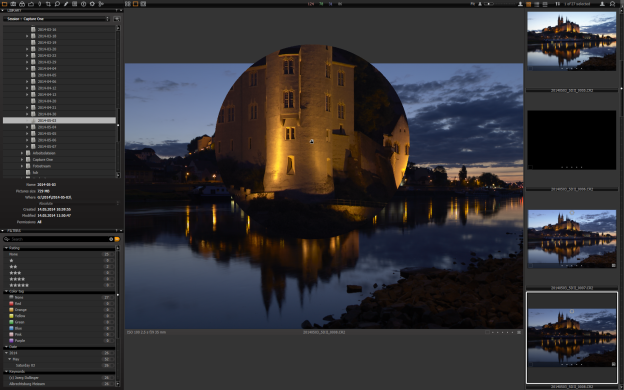Image resolution: width=624 pixels, height=390 pixels.
Task: Select the Pink color tag row
Action: pos(59,334)
